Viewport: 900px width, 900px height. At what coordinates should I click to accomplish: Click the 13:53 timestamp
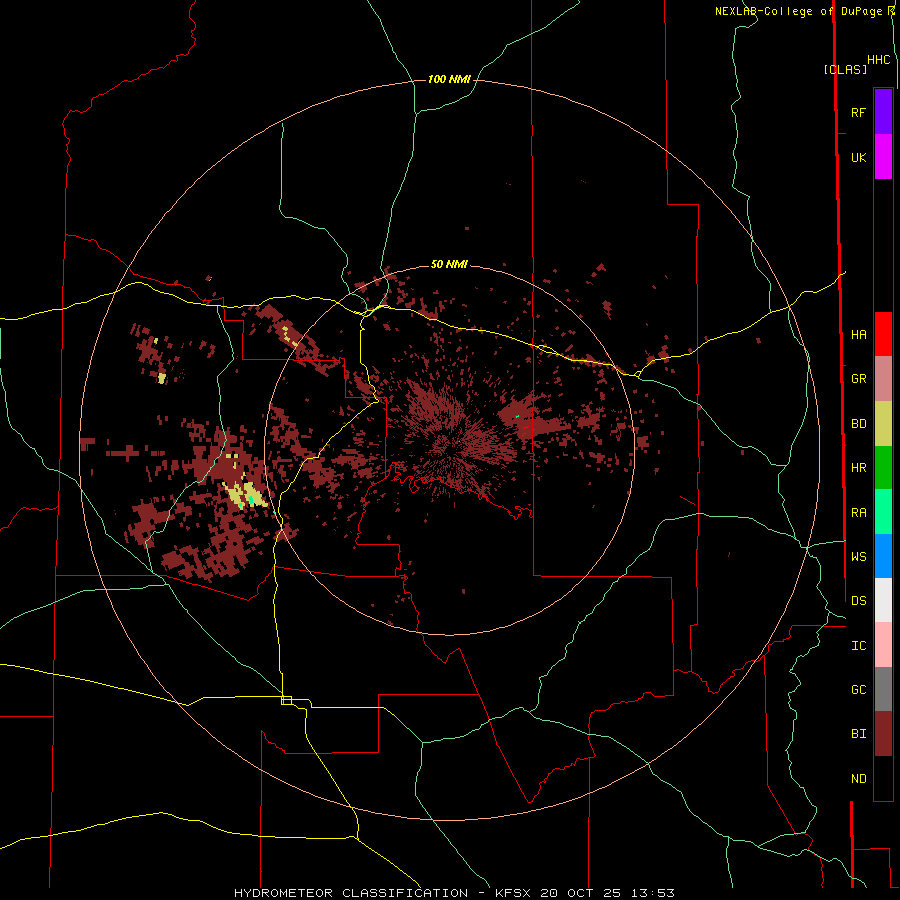coord(651,893)
